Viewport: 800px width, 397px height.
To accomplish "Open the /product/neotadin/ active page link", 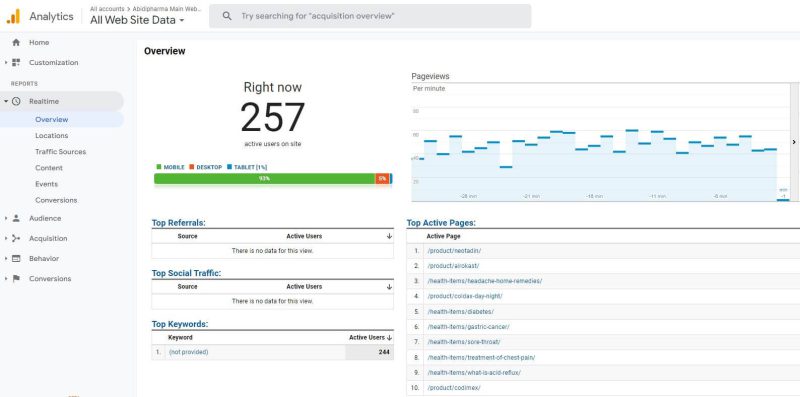I will coord(454,251).
